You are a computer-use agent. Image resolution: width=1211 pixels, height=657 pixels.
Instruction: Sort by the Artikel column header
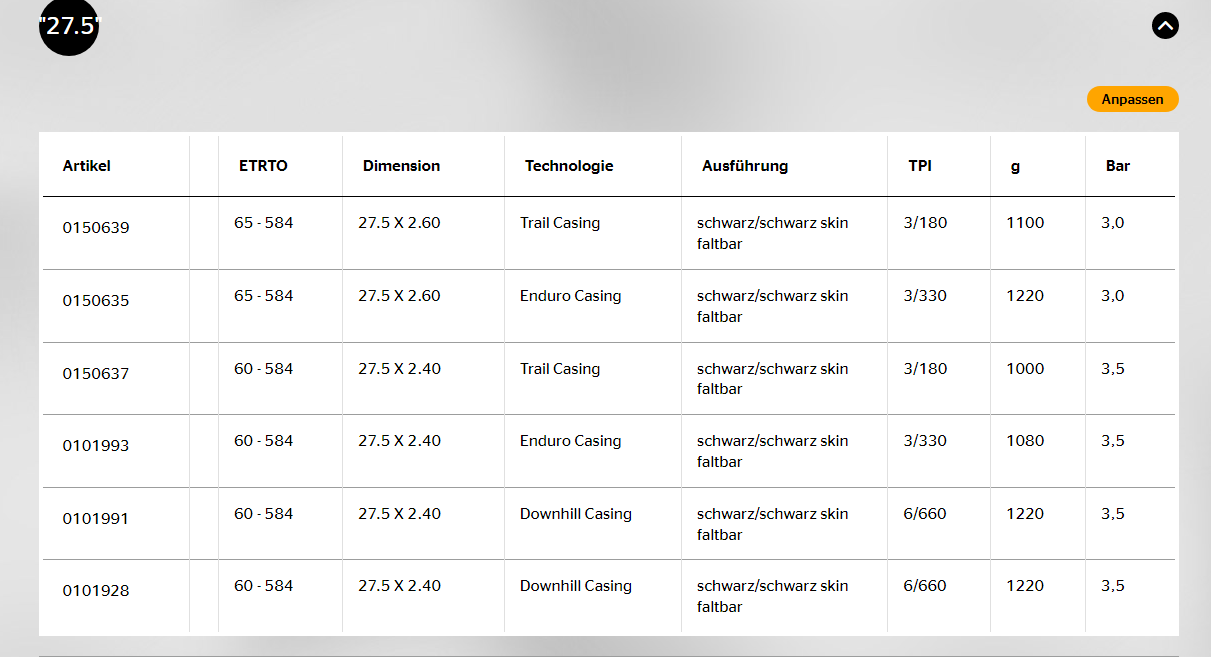click(87, 166)
